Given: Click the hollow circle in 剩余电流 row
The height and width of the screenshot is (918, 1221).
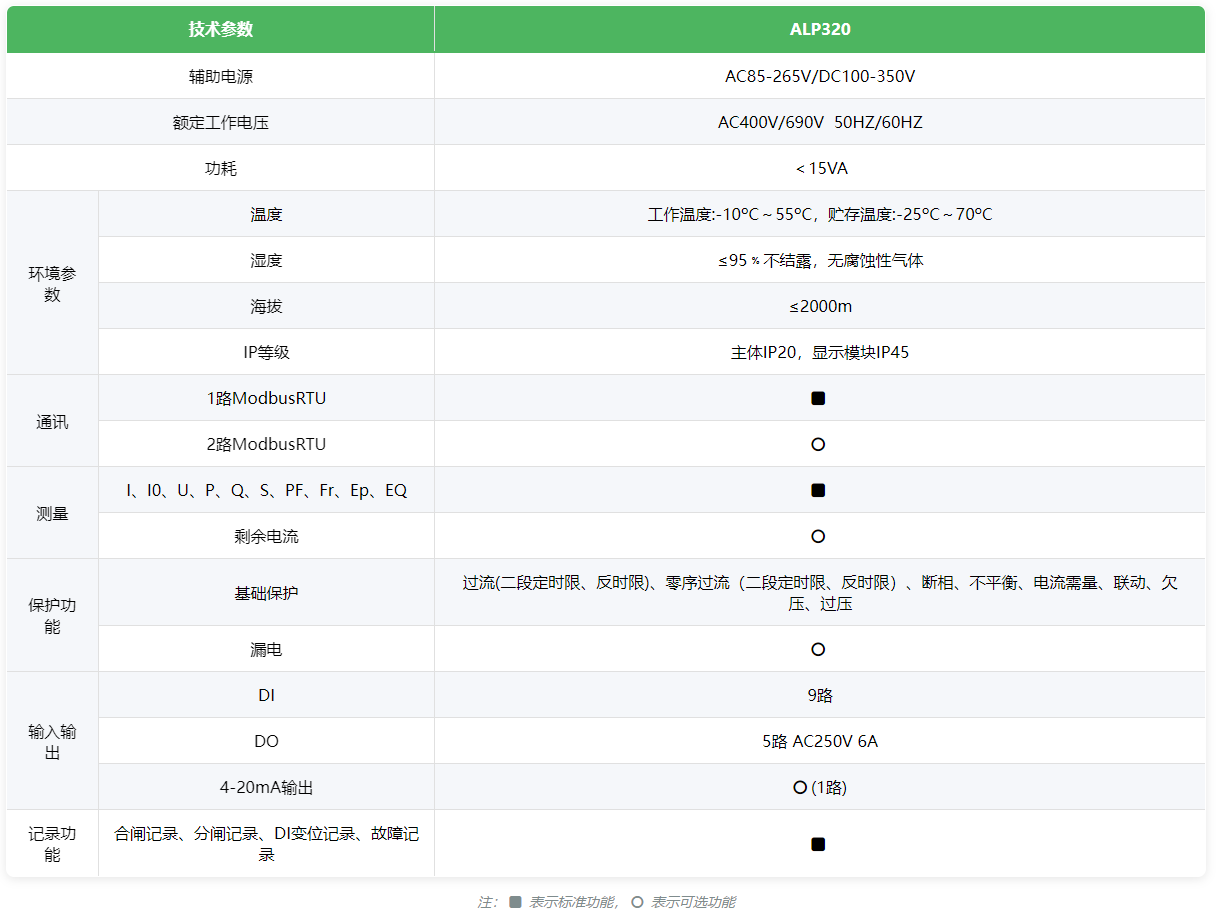Looking at the screenshot, I should pos(818,536).
